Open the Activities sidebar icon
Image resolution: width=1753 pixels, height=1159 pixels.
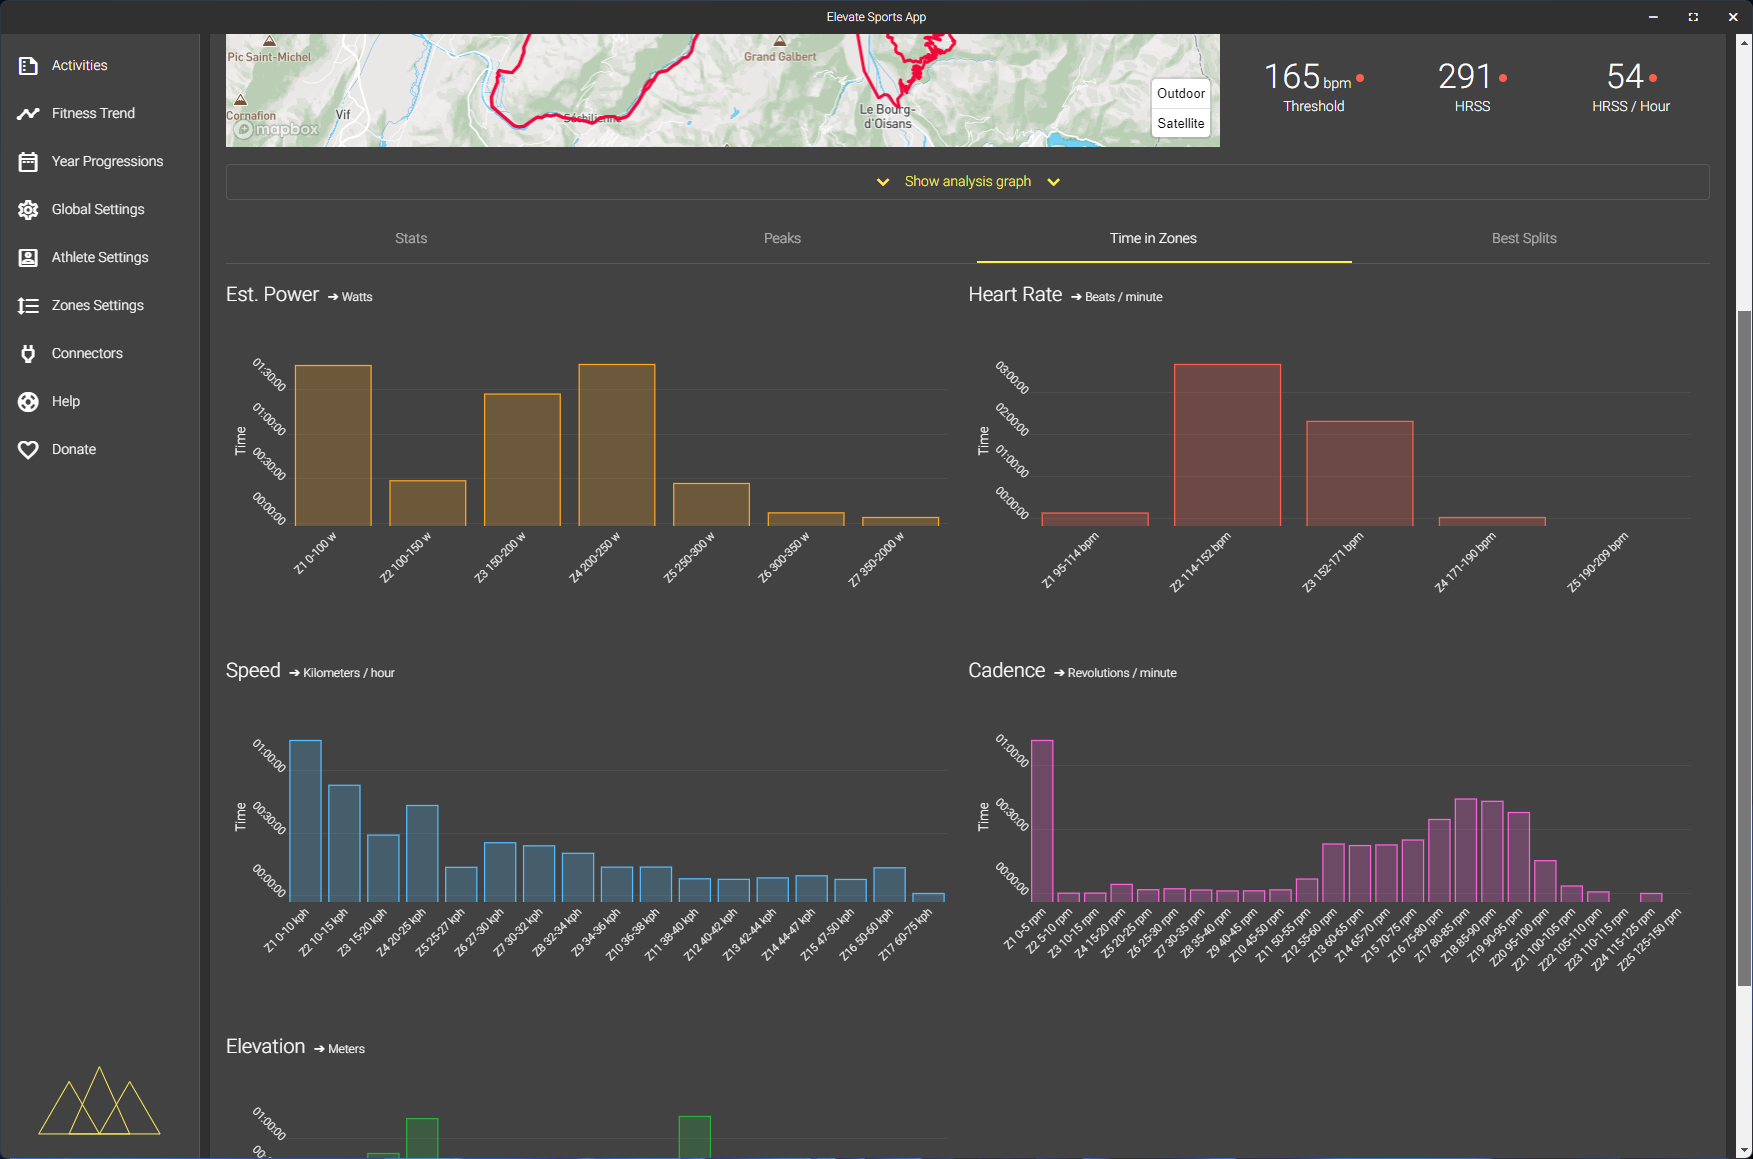28,66
